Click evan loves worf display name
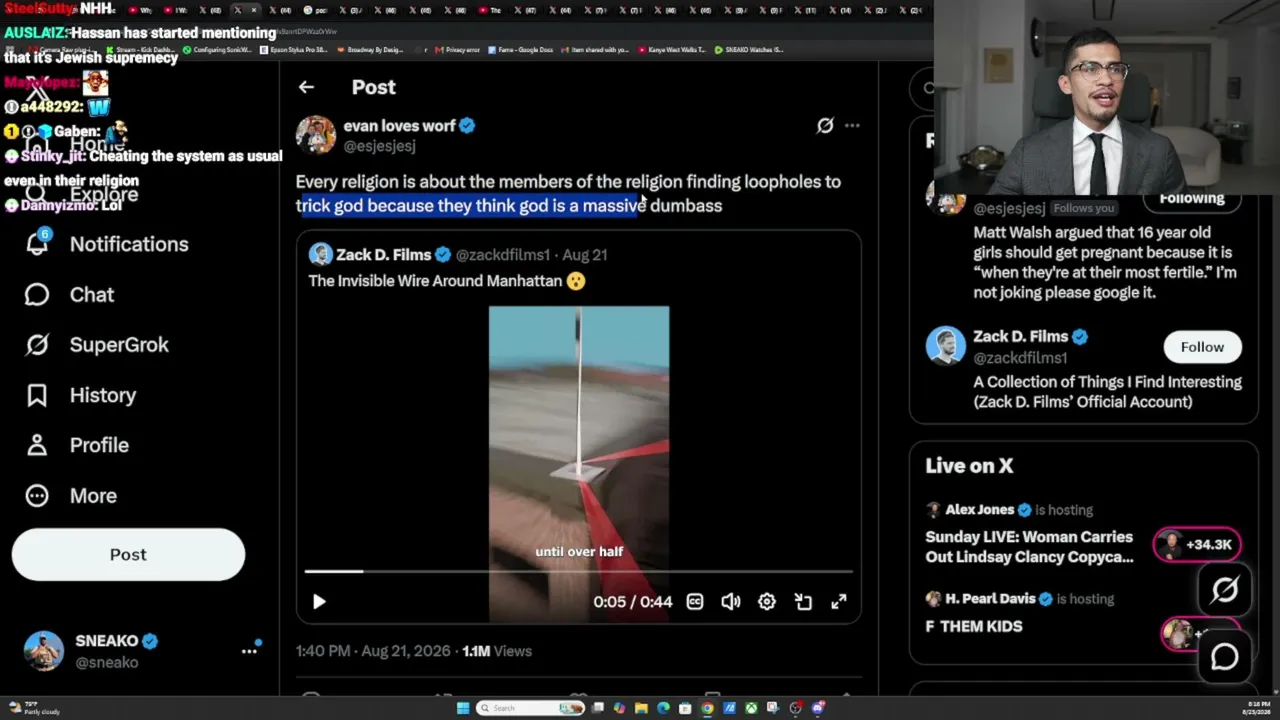The height and width of the screenshot is (720, 1280). click(399, 125)
